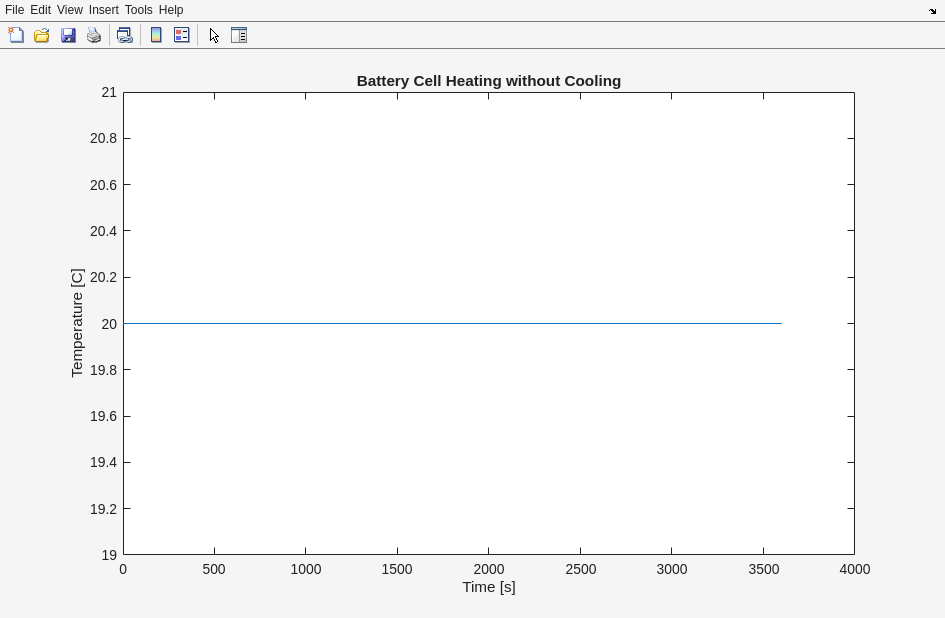Insert a colorbar using the toolbar icon

pyautogui.click(x=156, y=35)
